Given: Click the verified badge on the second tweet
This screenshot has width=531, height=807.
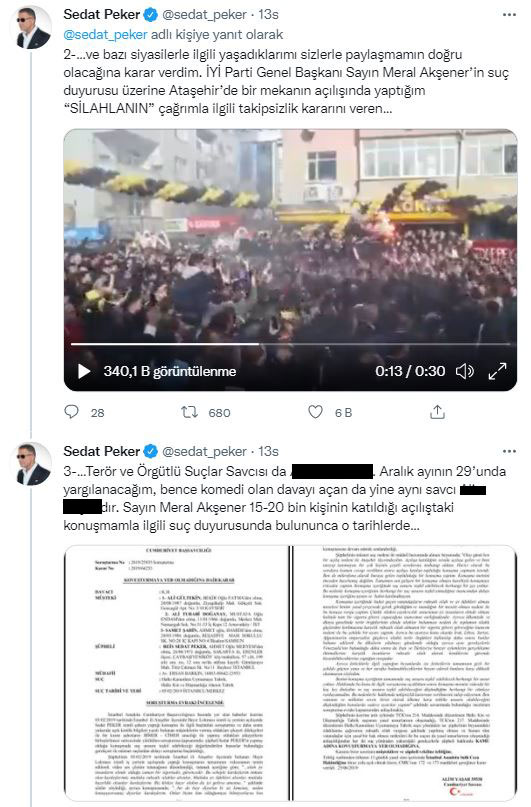Looking at the screenshot, I should click(x=150, y=451).
